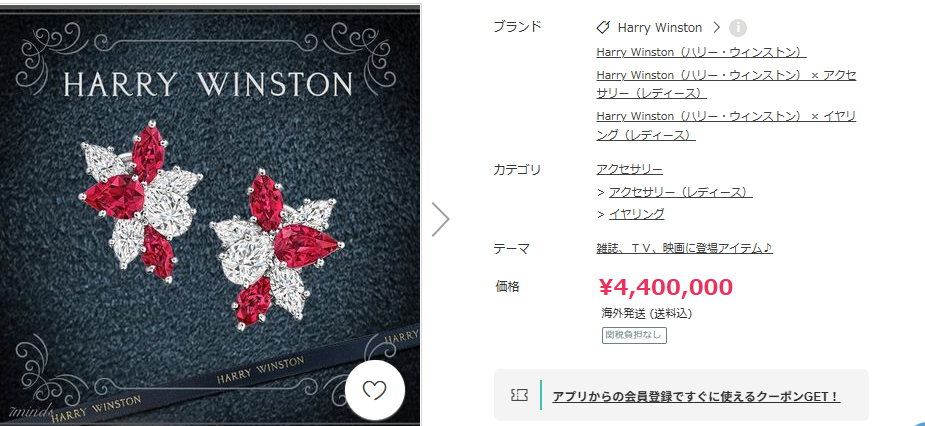Open the Harry Winston × アクセサリー(レディース) link
This screenshot has width=925, height=426.
[726, 84]
